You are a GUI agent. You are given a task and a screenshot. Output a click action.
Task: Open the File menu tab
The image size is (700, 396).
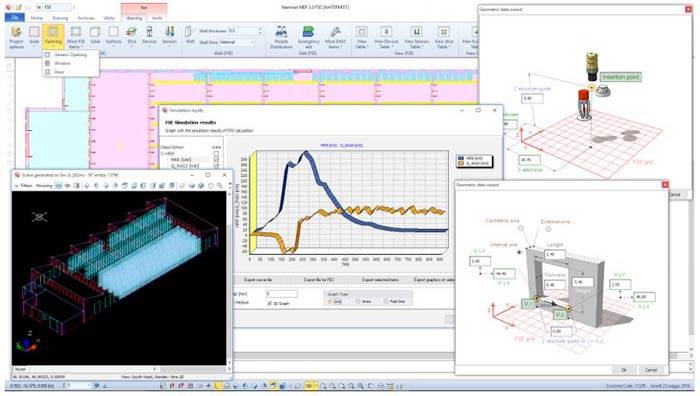(x=15, y=17)
